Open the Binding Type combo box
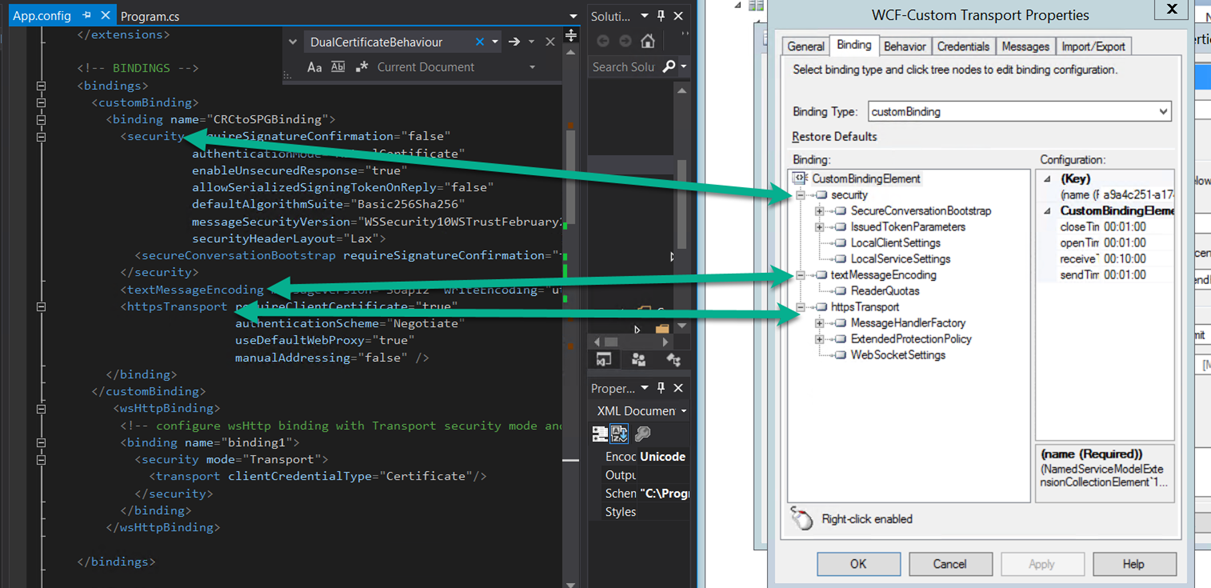The image size is (1211, 588). (1163, 112)
